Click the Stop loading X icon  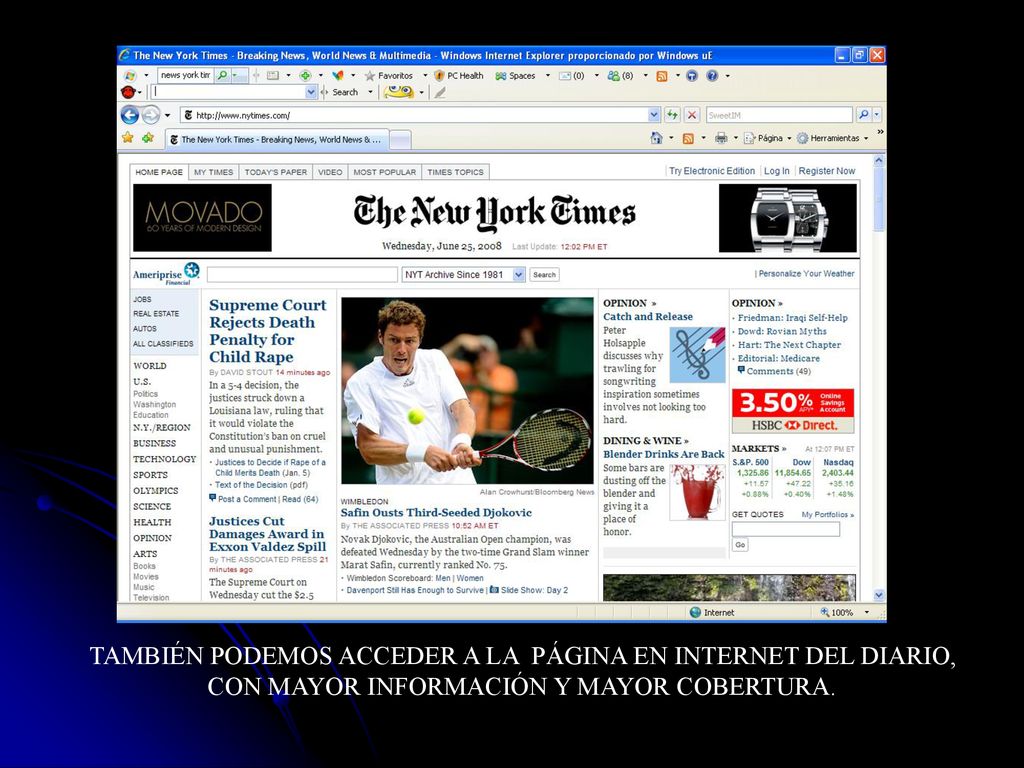click(692, 115)
